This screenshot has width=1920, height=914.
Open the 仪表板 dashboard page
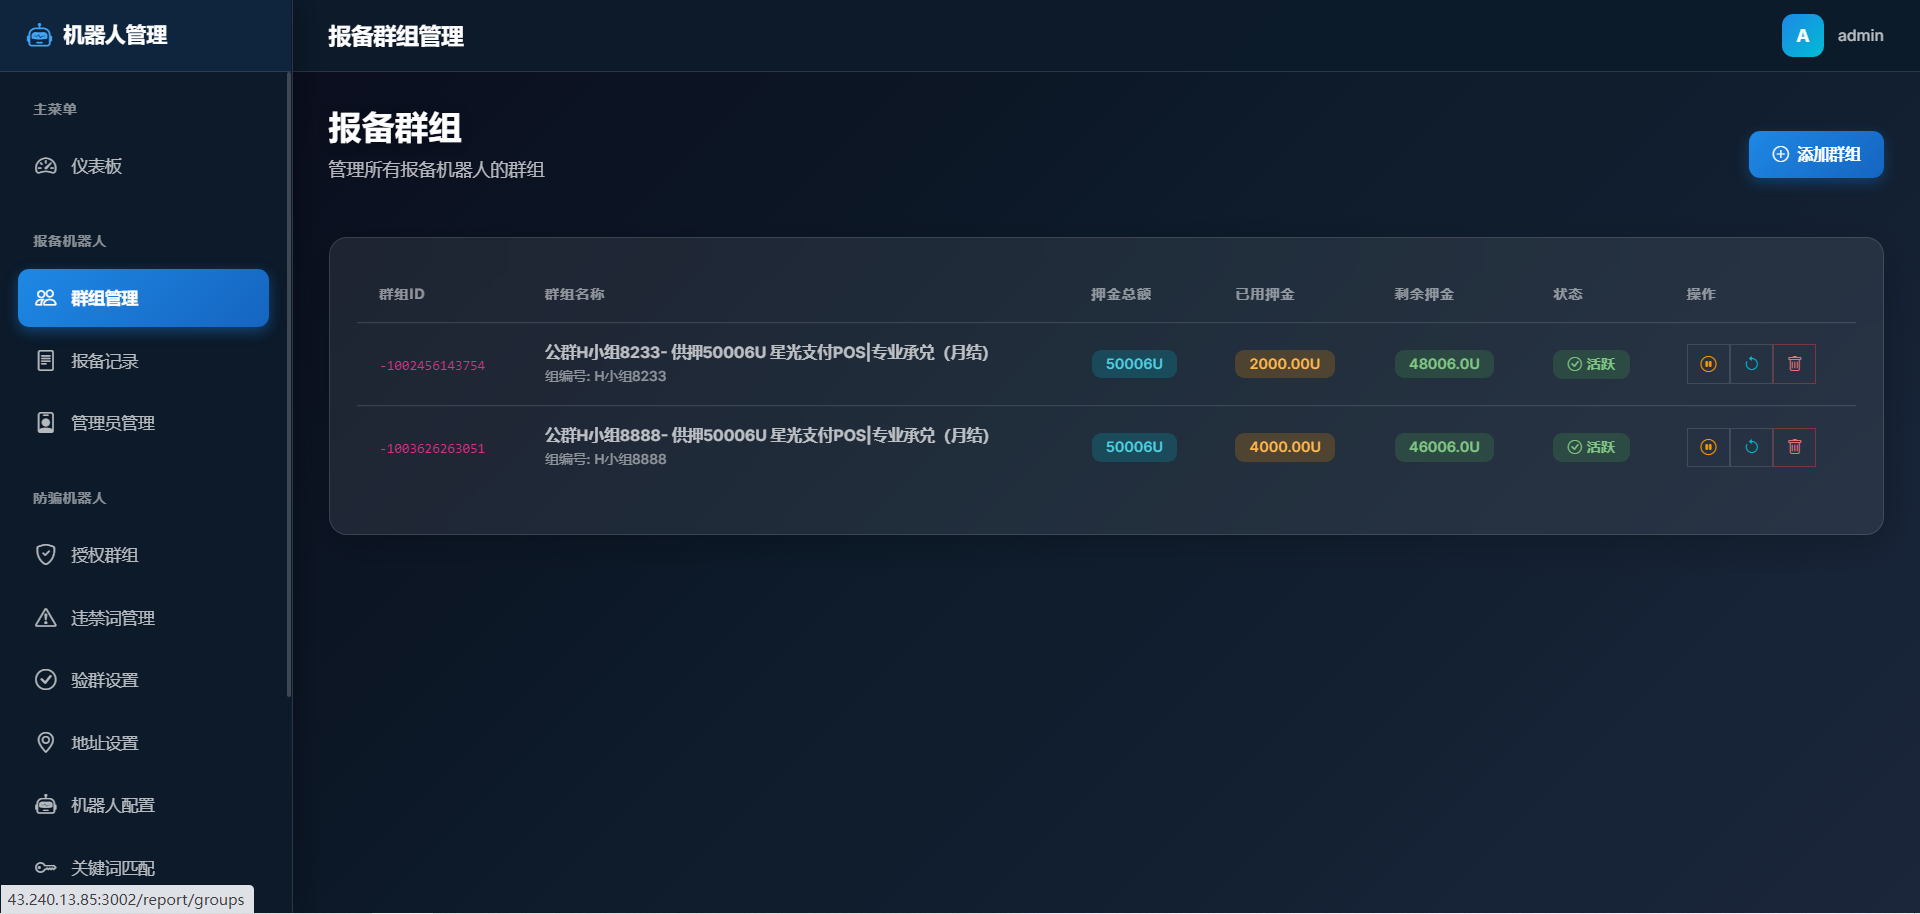pos(96,166)
